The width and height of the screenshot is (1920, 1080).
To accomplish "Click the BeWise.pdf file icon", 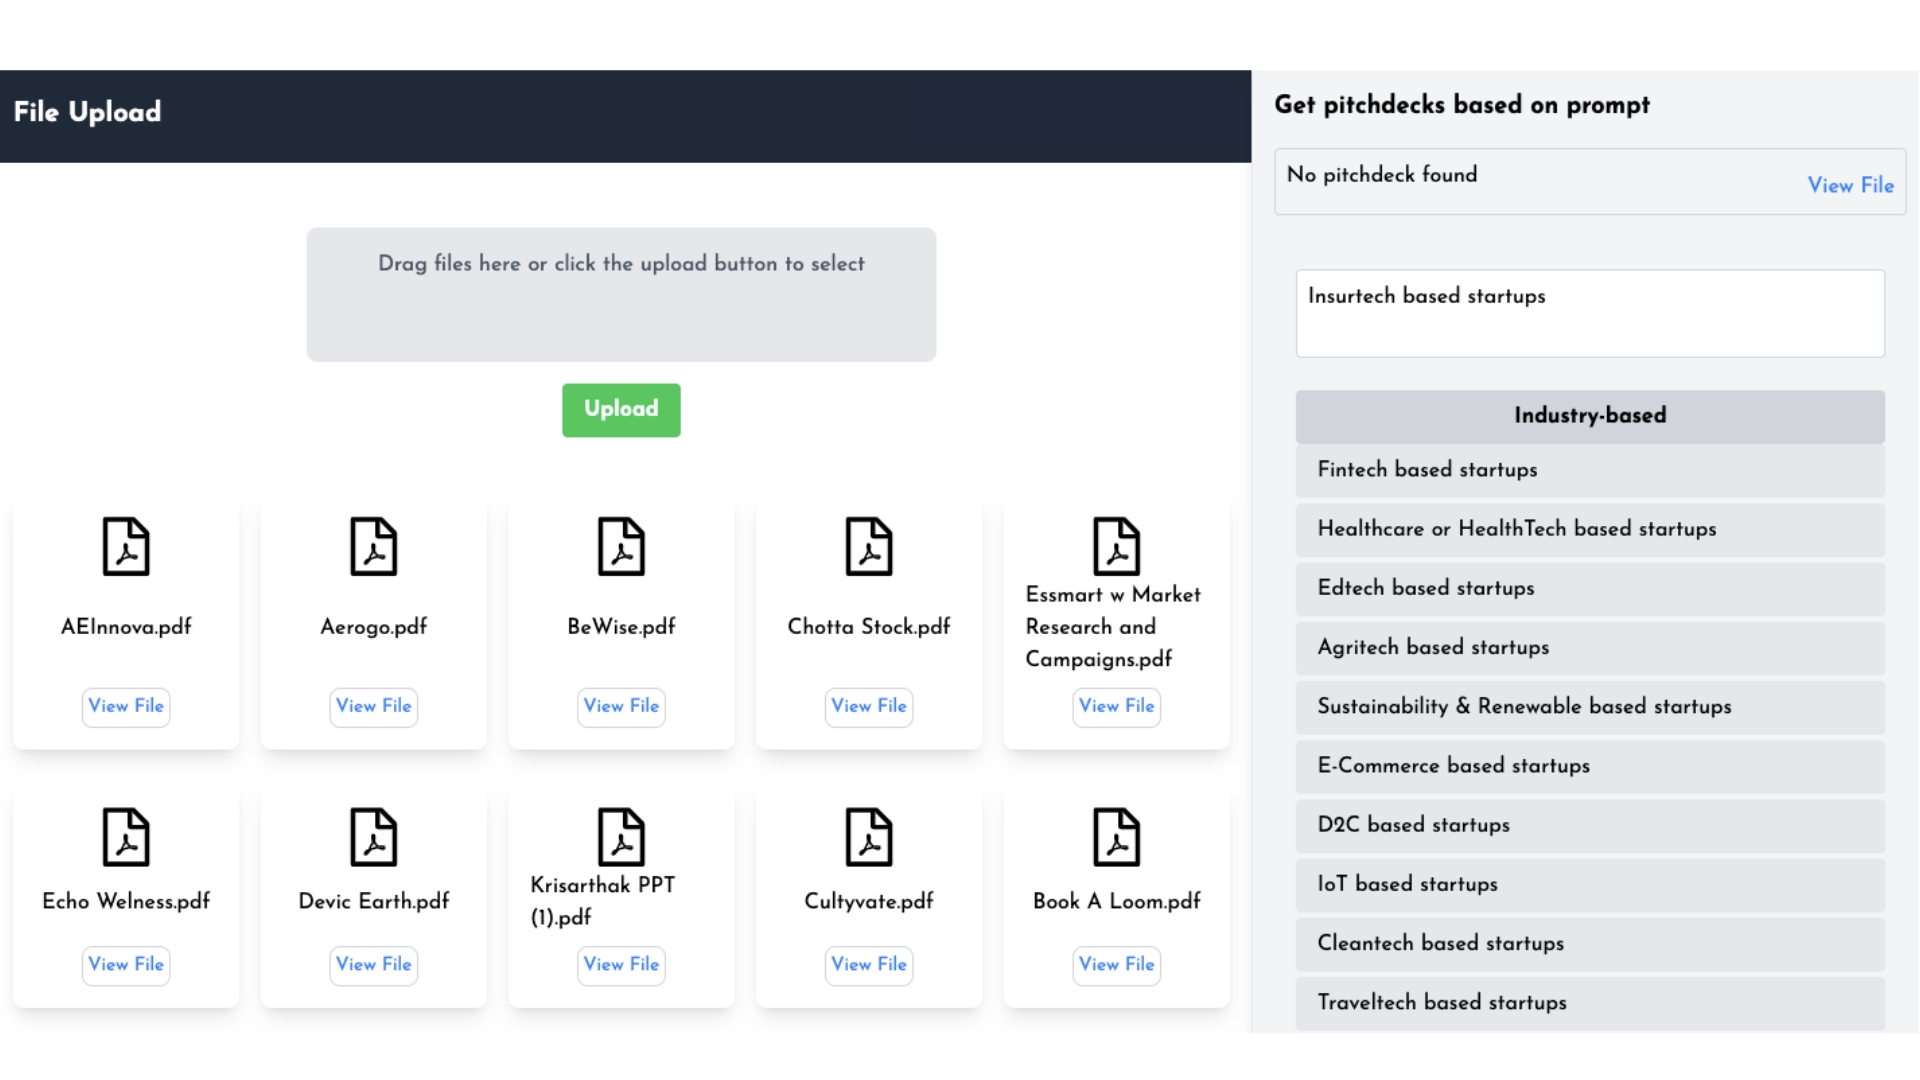I will click(621, 547).
